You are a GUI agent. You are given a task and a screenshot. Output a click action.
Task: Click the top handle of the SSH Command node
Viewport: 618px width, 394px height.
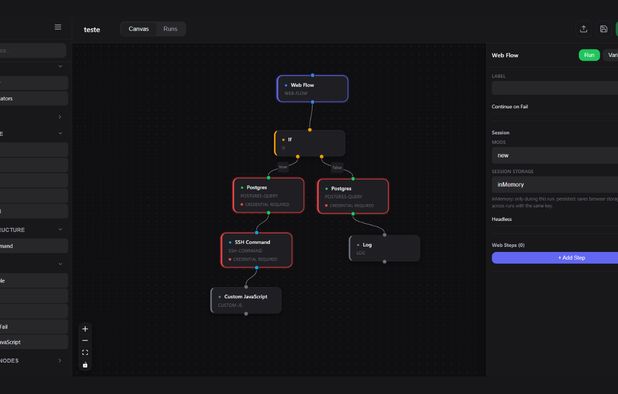pyautogui.click(x=257, y=232)
